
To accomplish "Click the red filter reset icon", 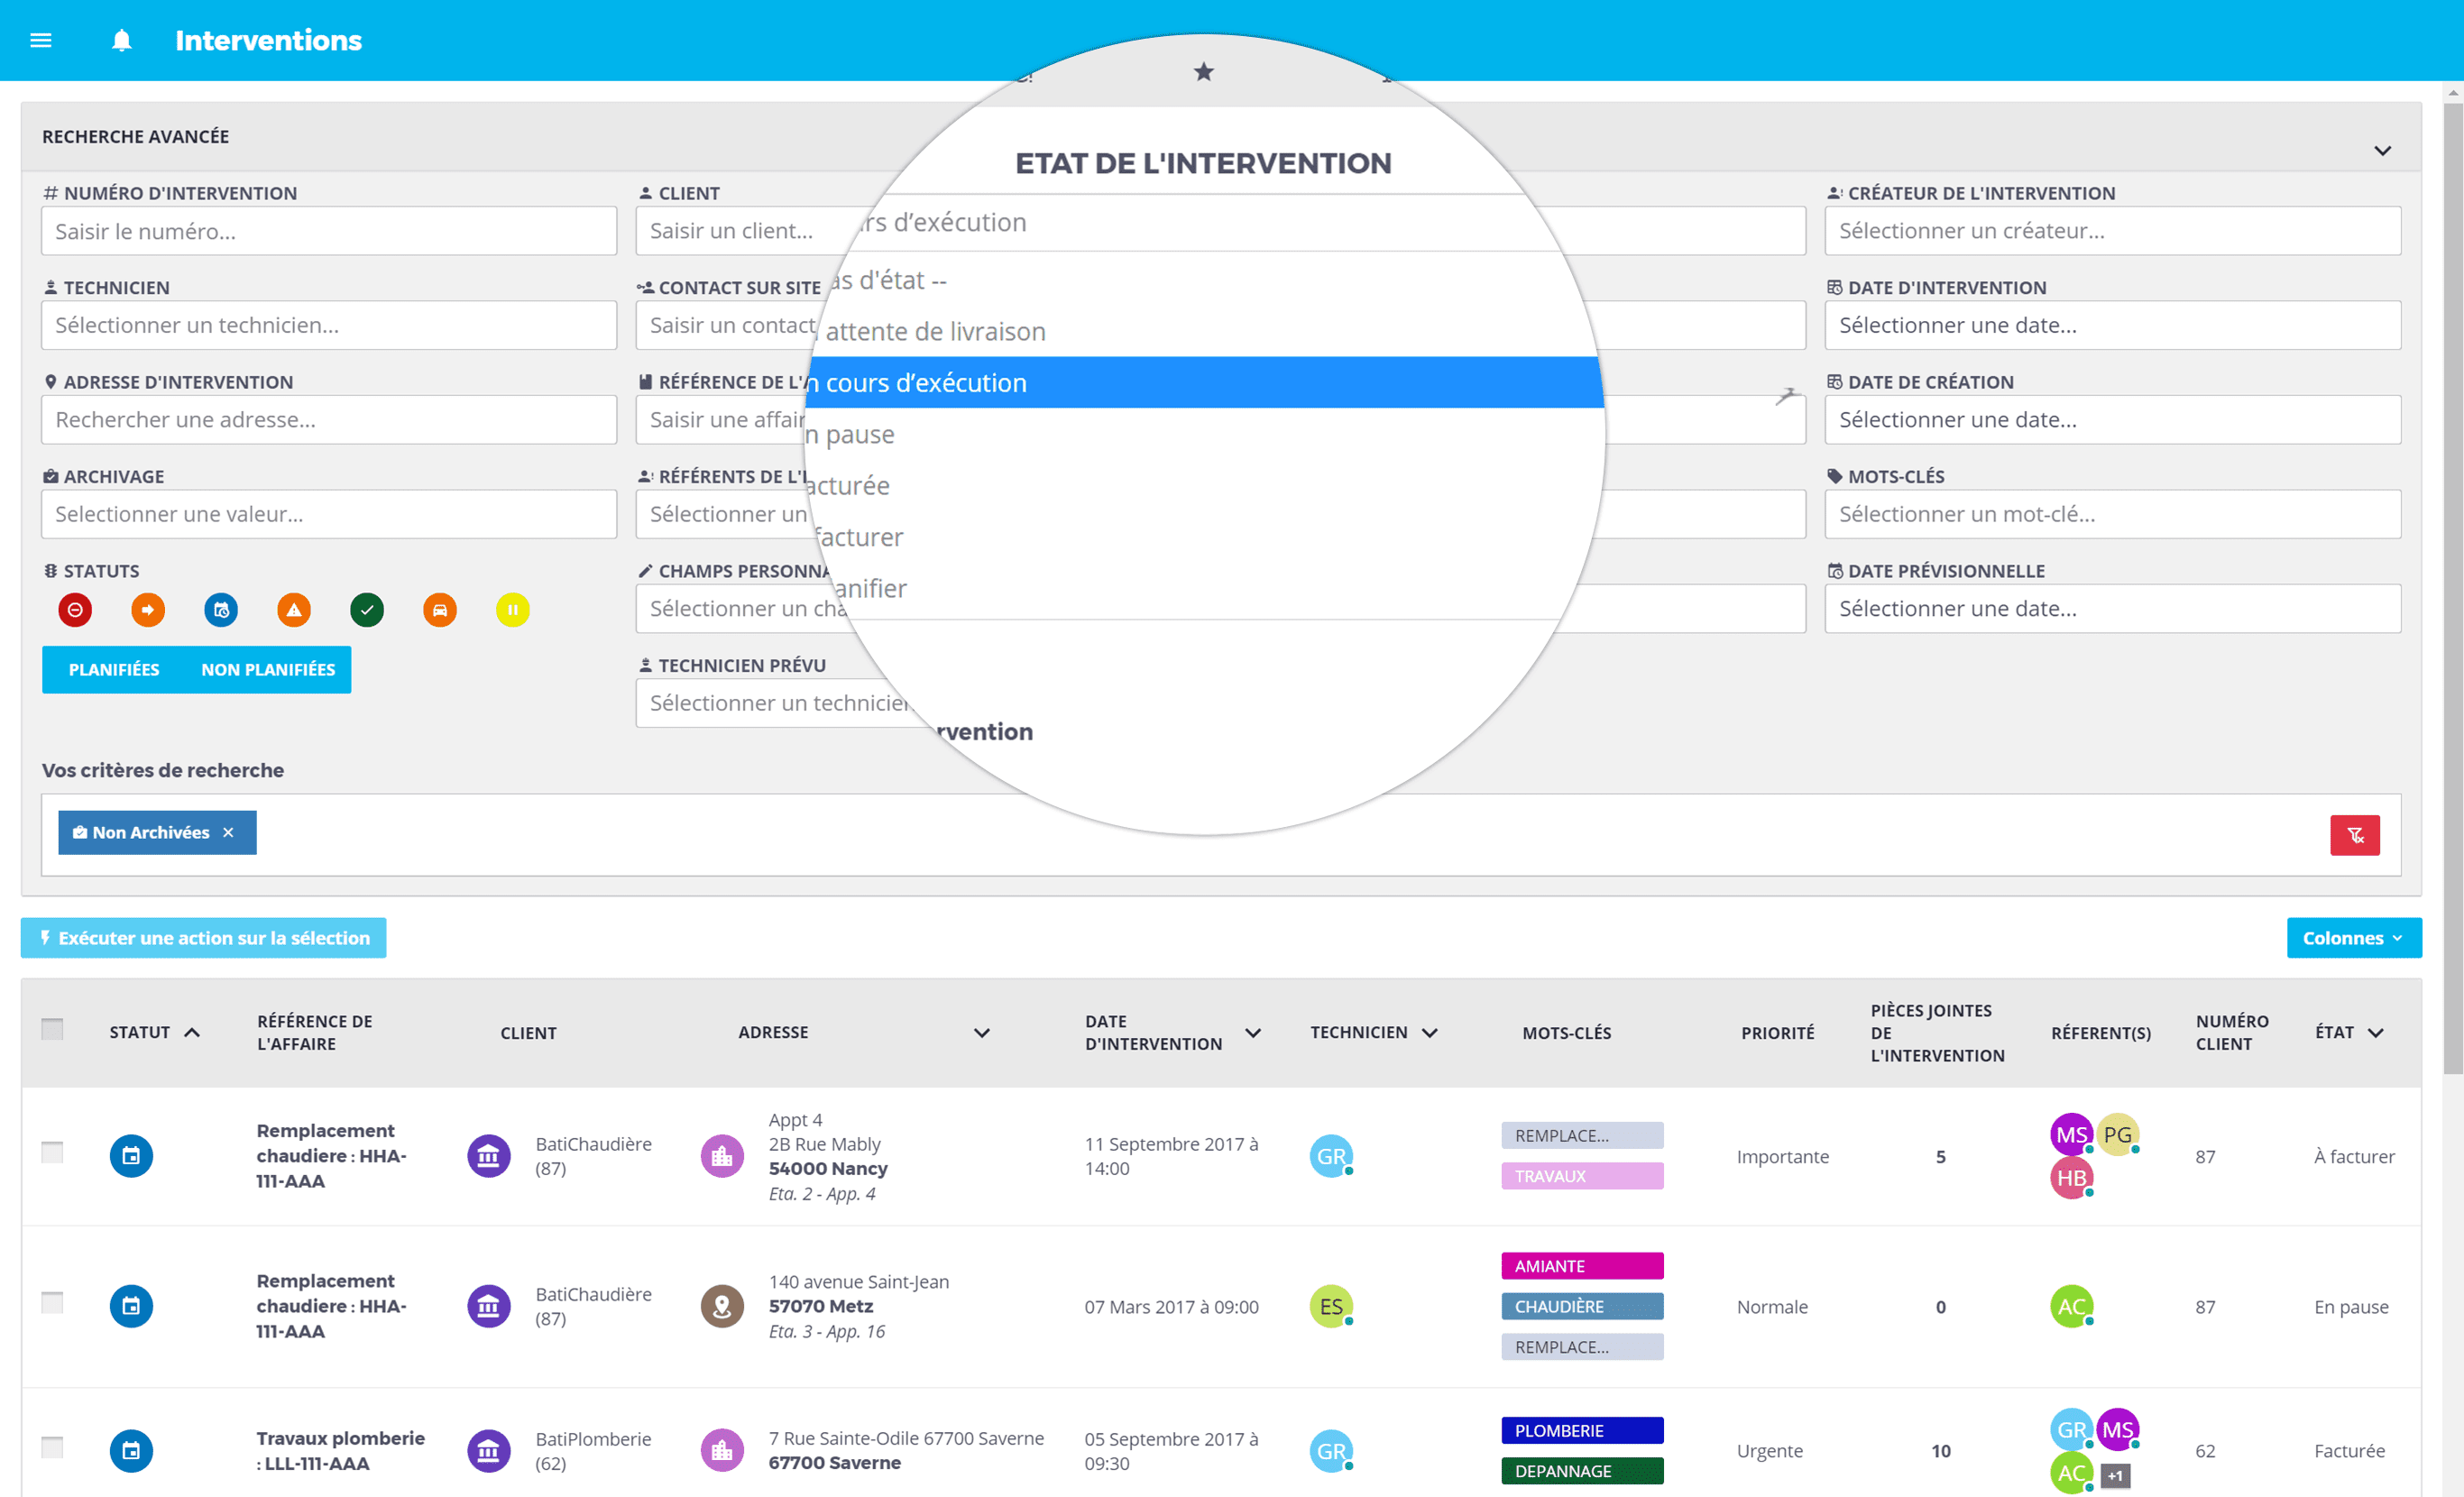I will [x=2357, y=832].
